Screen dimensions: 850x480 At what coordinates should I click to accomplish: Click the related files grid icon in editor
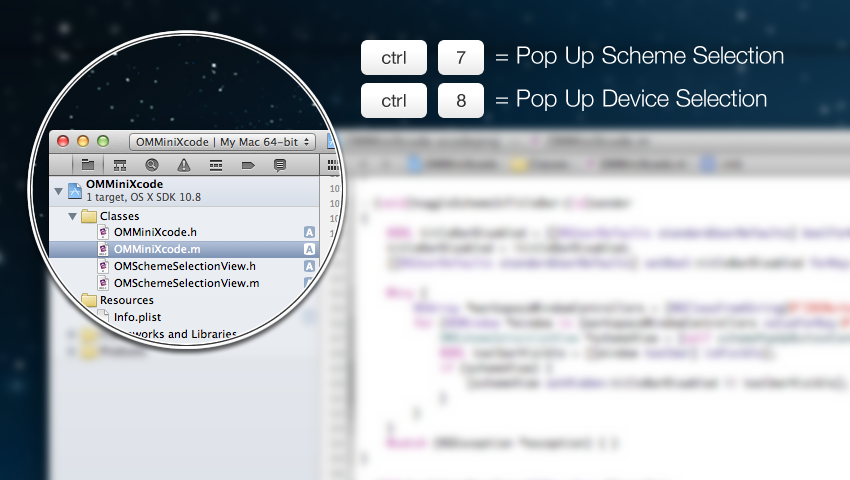point(332,165)
